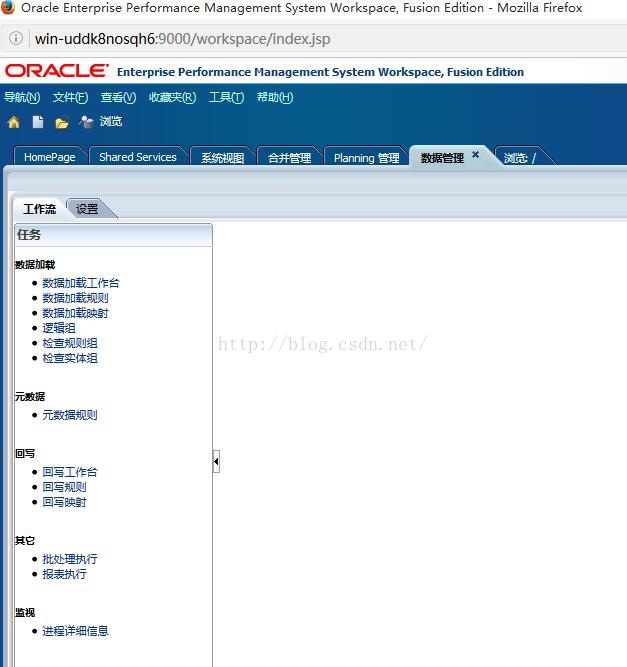Open 回写规则 link
The image size is (627, 667).
click(x=64, y=487)
